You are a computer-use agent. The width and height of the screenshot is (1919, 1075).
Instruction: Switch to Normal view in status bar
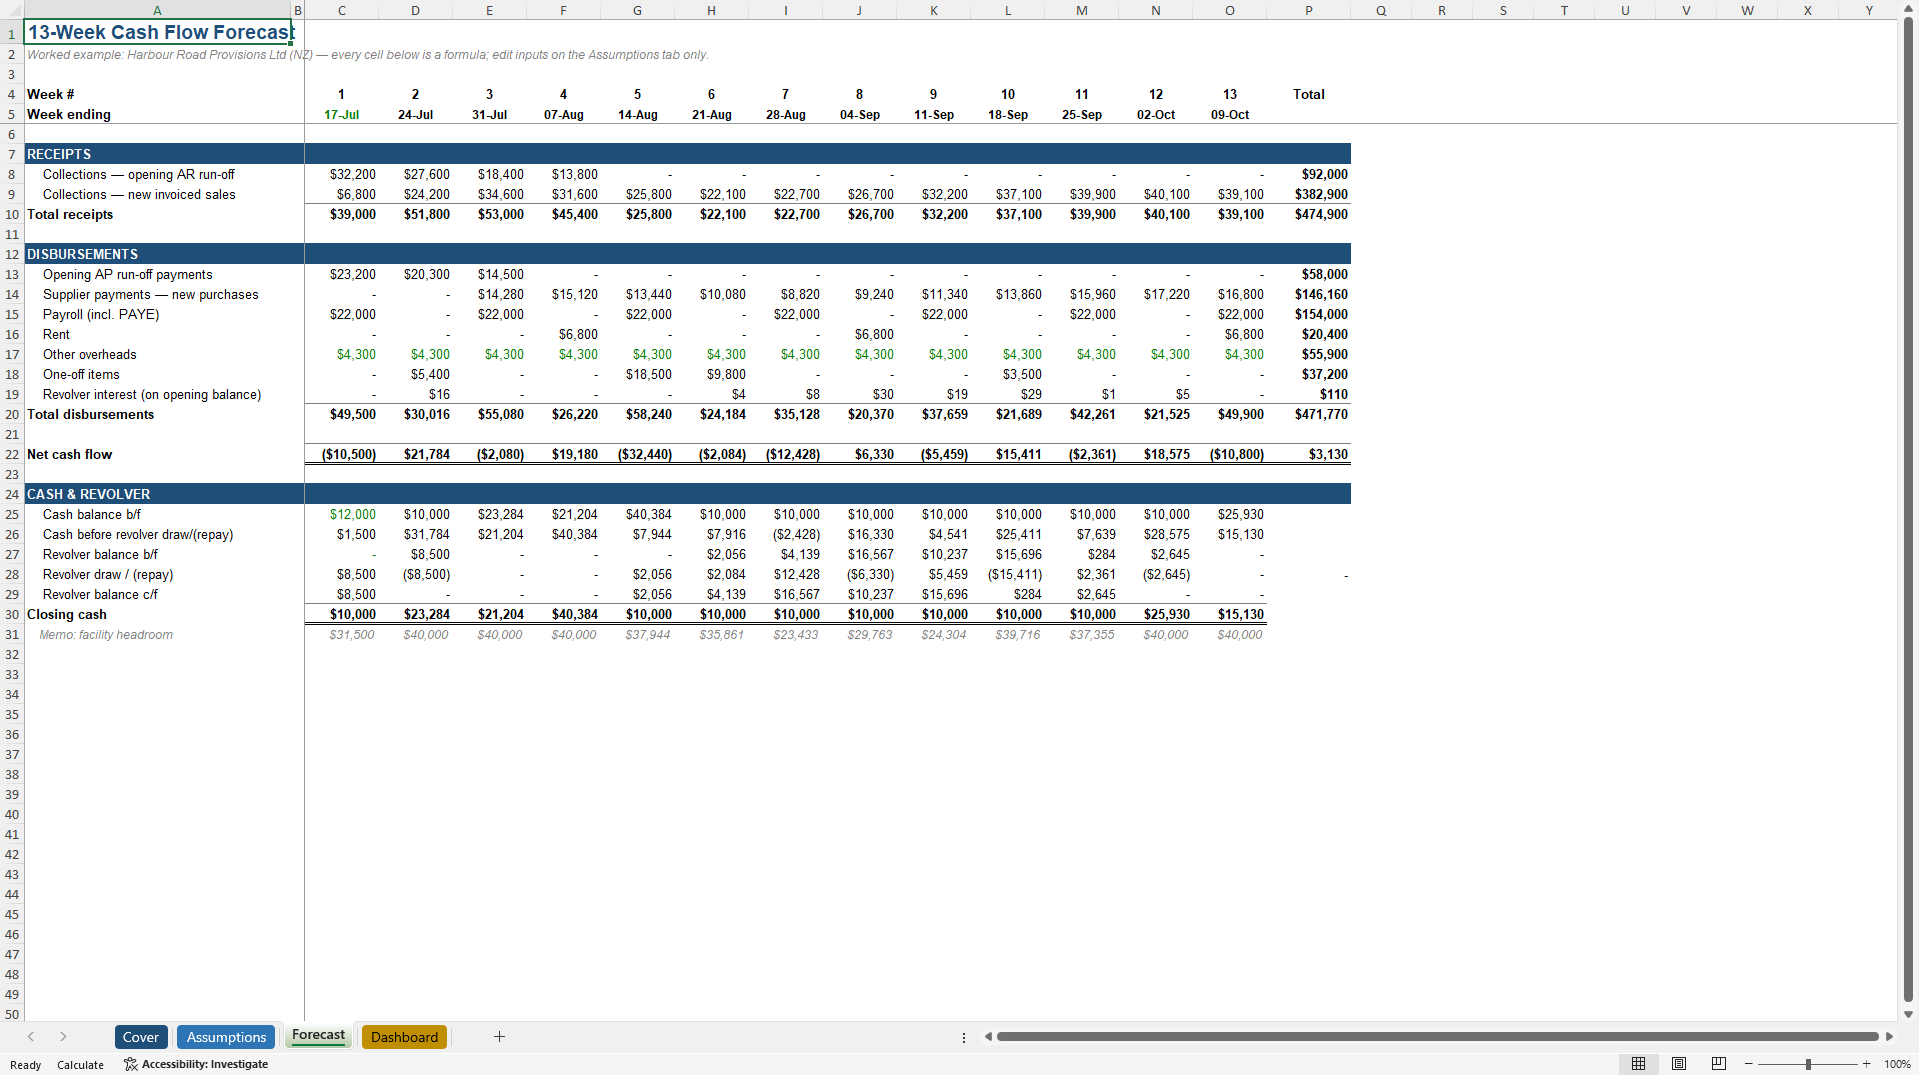[1638, 1064]
